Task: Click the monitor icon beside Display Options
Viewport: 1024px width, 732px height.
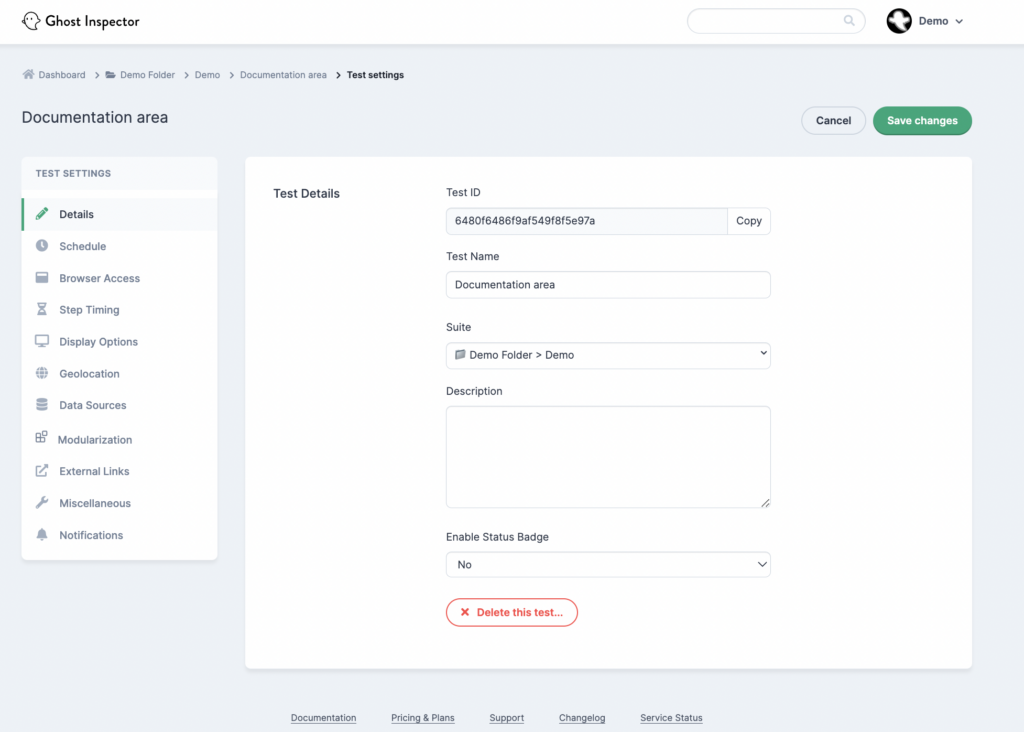Action: click(42, 341)
